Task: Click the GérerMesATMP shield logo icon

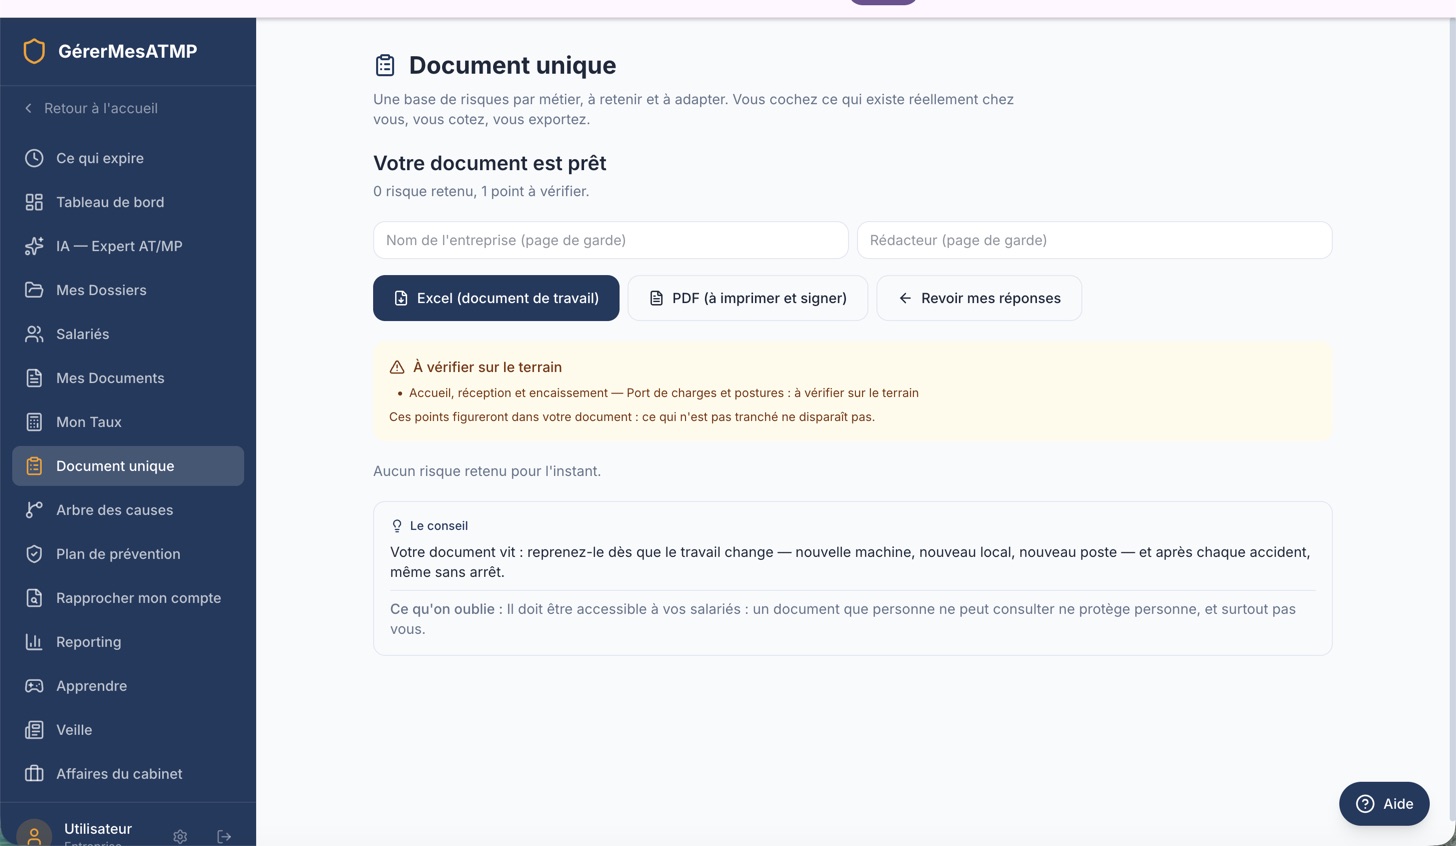Action: [x=34, y=51]
